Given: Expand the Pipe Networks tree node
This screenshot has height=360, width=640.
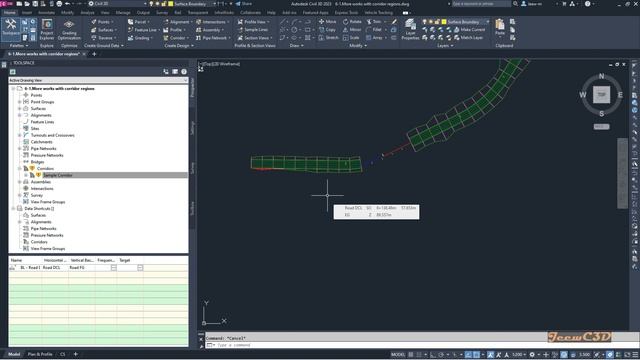Looking at the screenshot, I should pyautogui.click(x=20, y=149).
